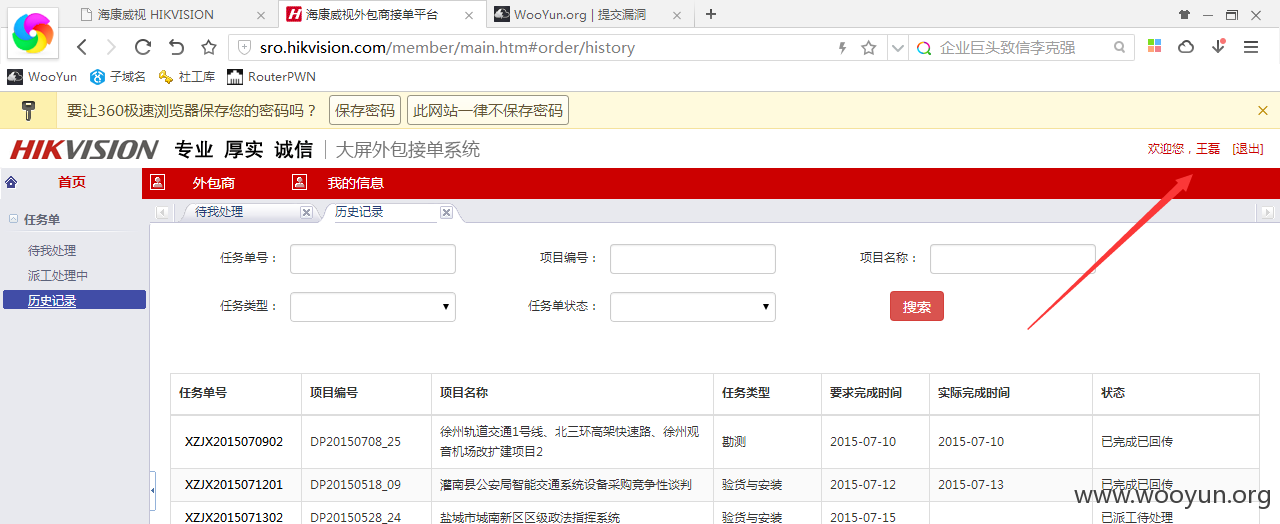This screenshot has width=1280, height=524.
Task: Open the colorful apps grid extension icon
Action: [1154, 47]
